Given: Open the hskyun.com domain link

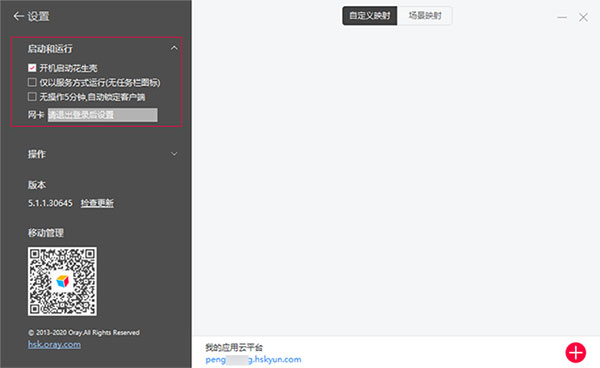Looking at the screenshot, I should point(253,360).
